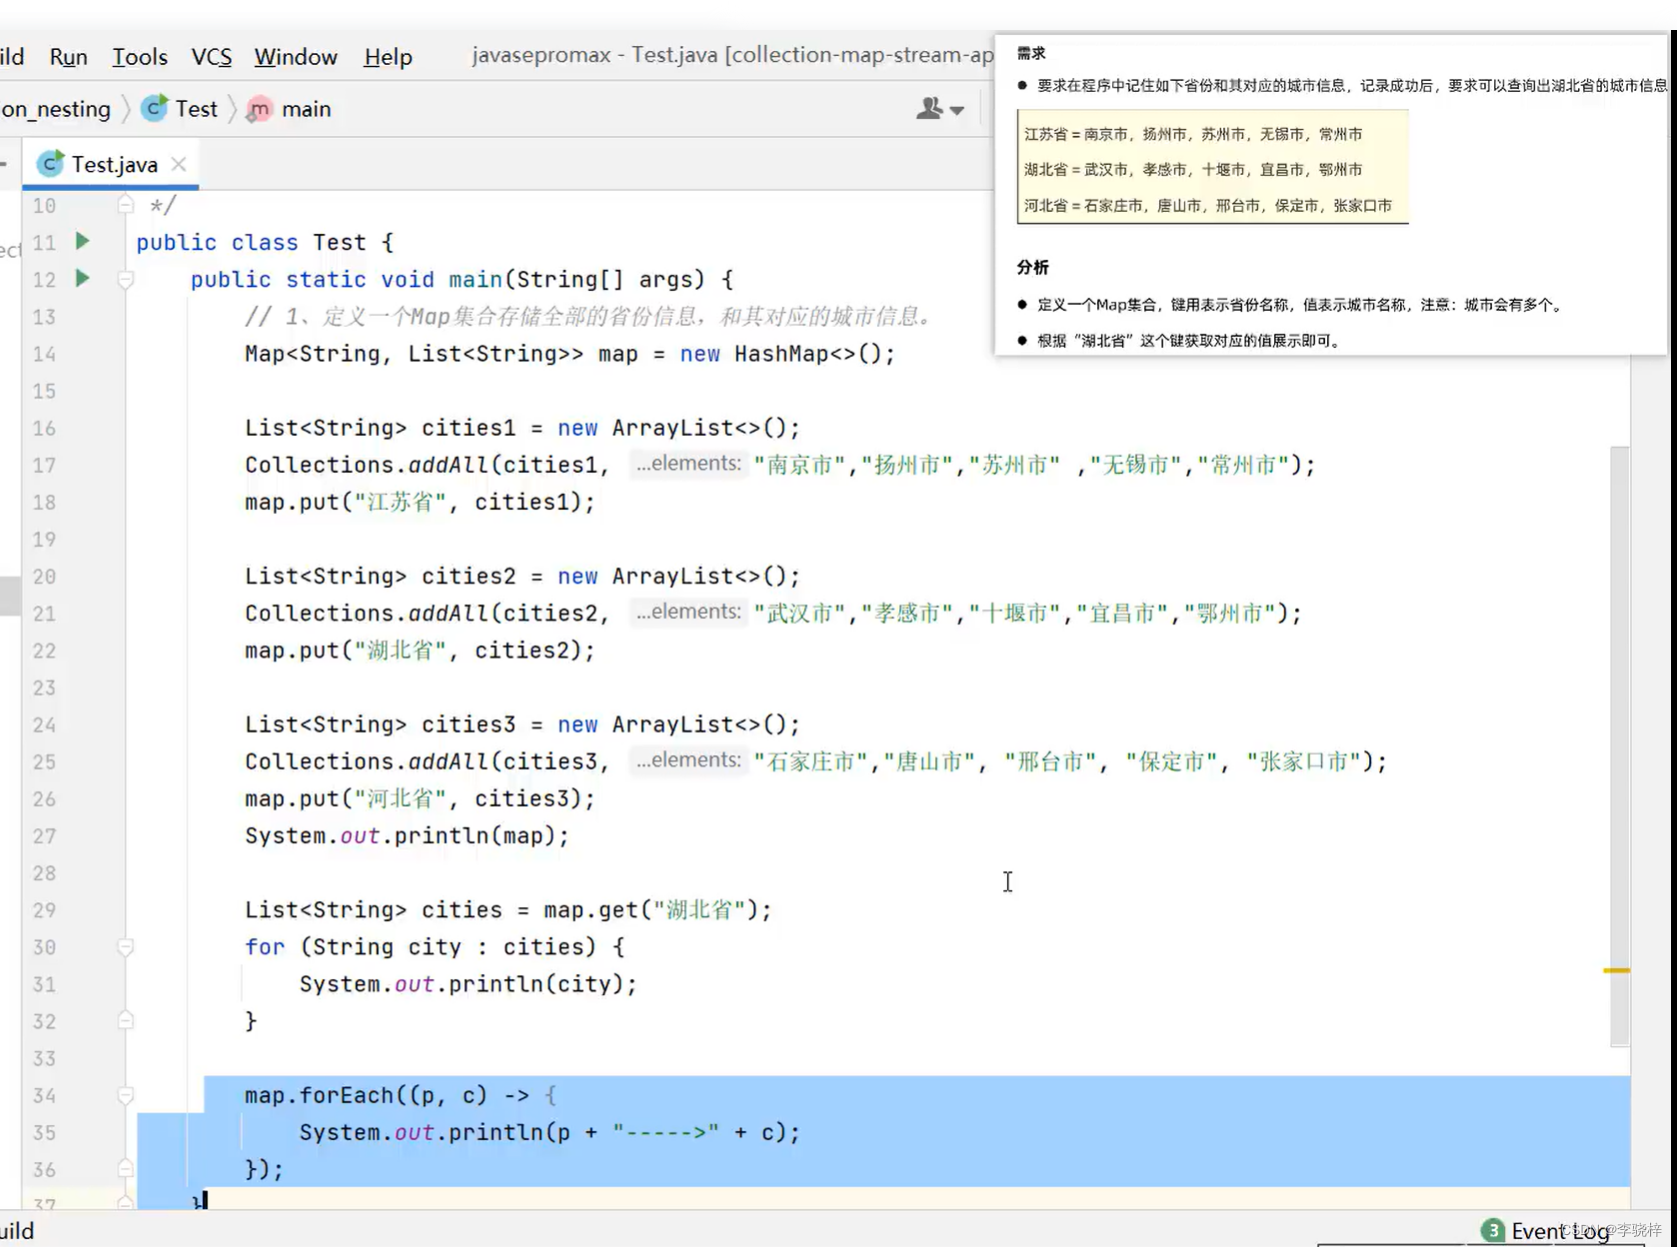Click the method icon beside main breadcrumb

pyautogui.click(x=259, y=109)
